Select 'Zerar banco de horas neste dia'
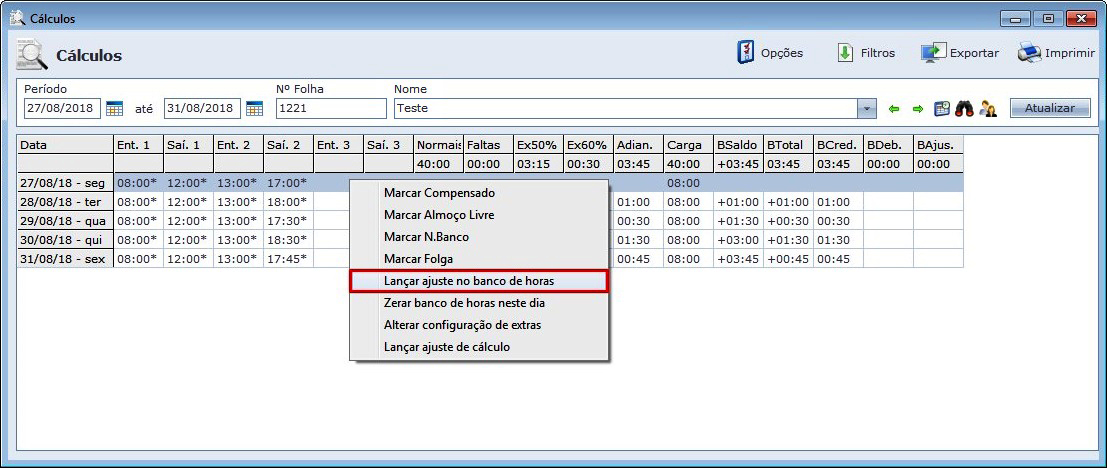The image size is (1107, 468). (464, 303)
